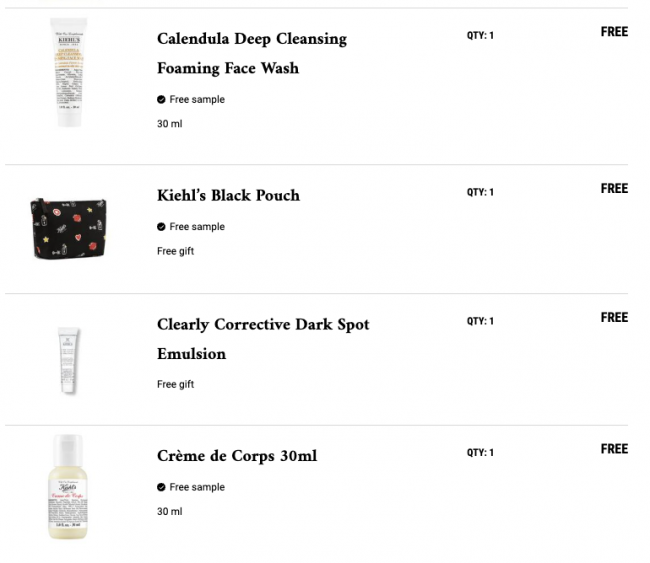Screen dimensions: 650x563
Task: Open the Dark Spot Emulsion tube image
Action: [68, 360]
